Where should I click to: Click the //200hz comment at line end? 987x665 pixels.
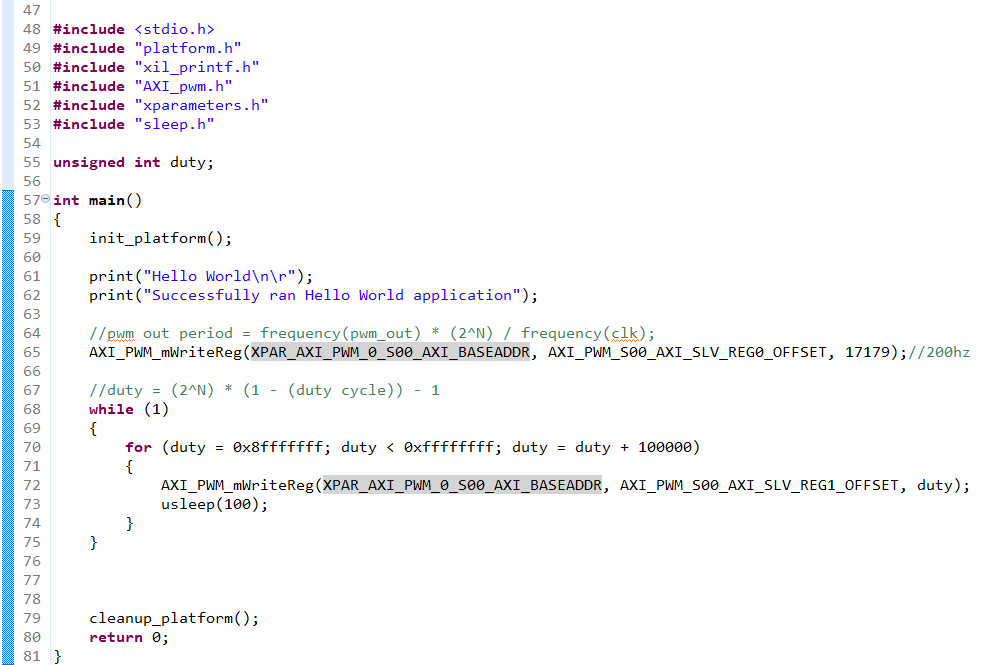[939, 352]
